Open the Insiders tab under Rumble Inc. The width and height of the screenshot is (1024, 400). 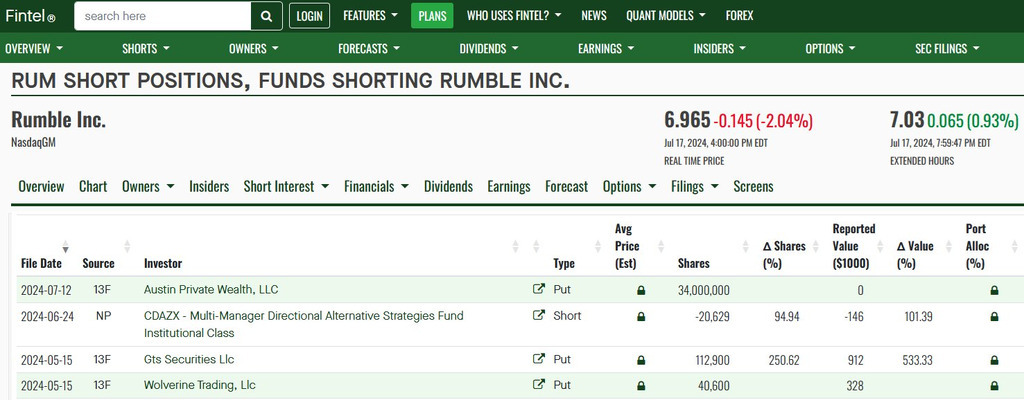pos(209,186)
